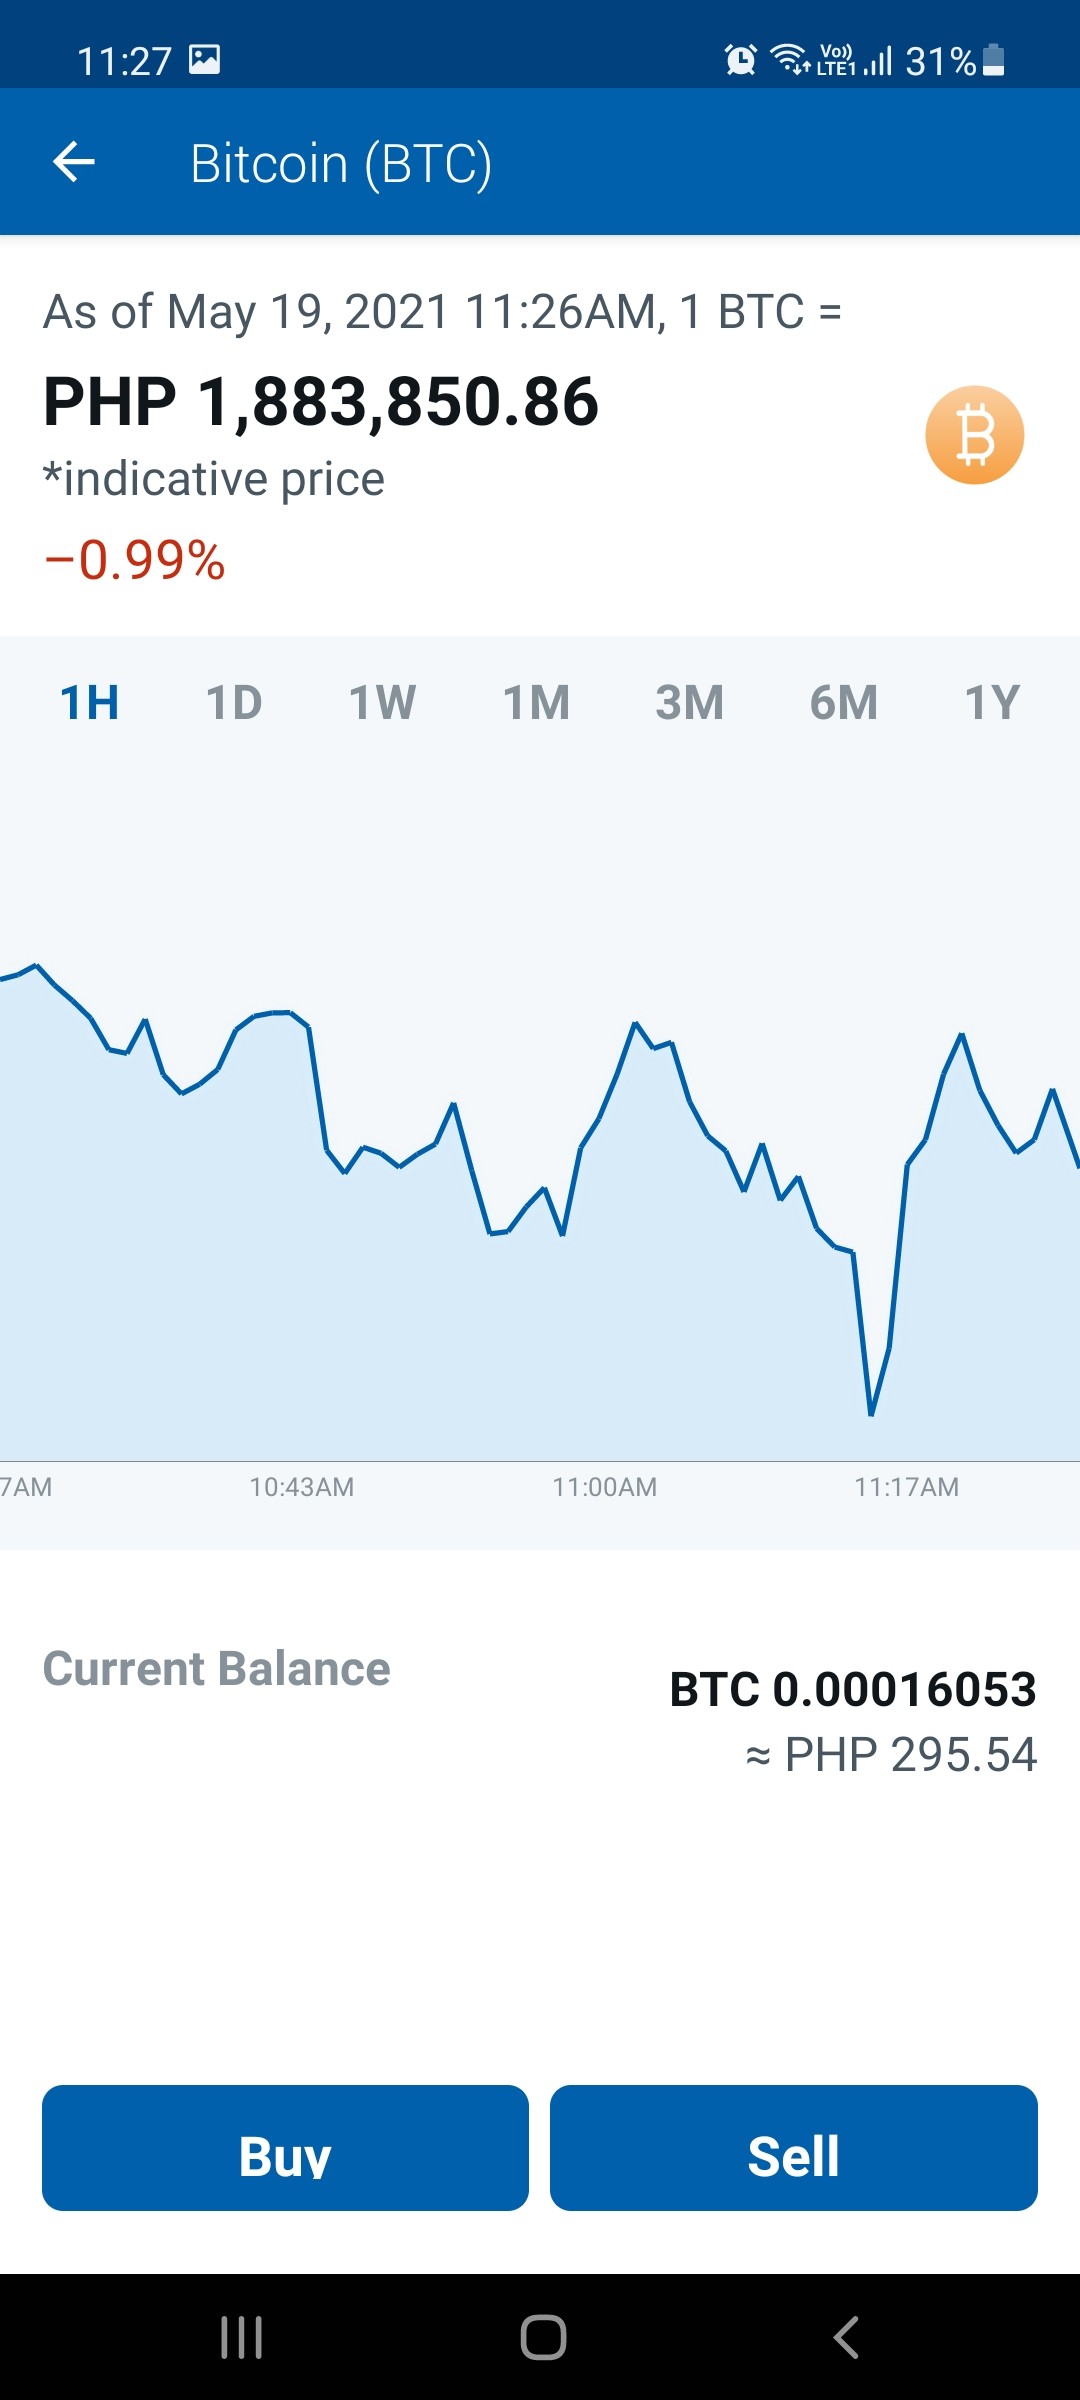Tap the chart's lowest dip point
Screen dimensions: 1080x2400
click(871, 1414)
